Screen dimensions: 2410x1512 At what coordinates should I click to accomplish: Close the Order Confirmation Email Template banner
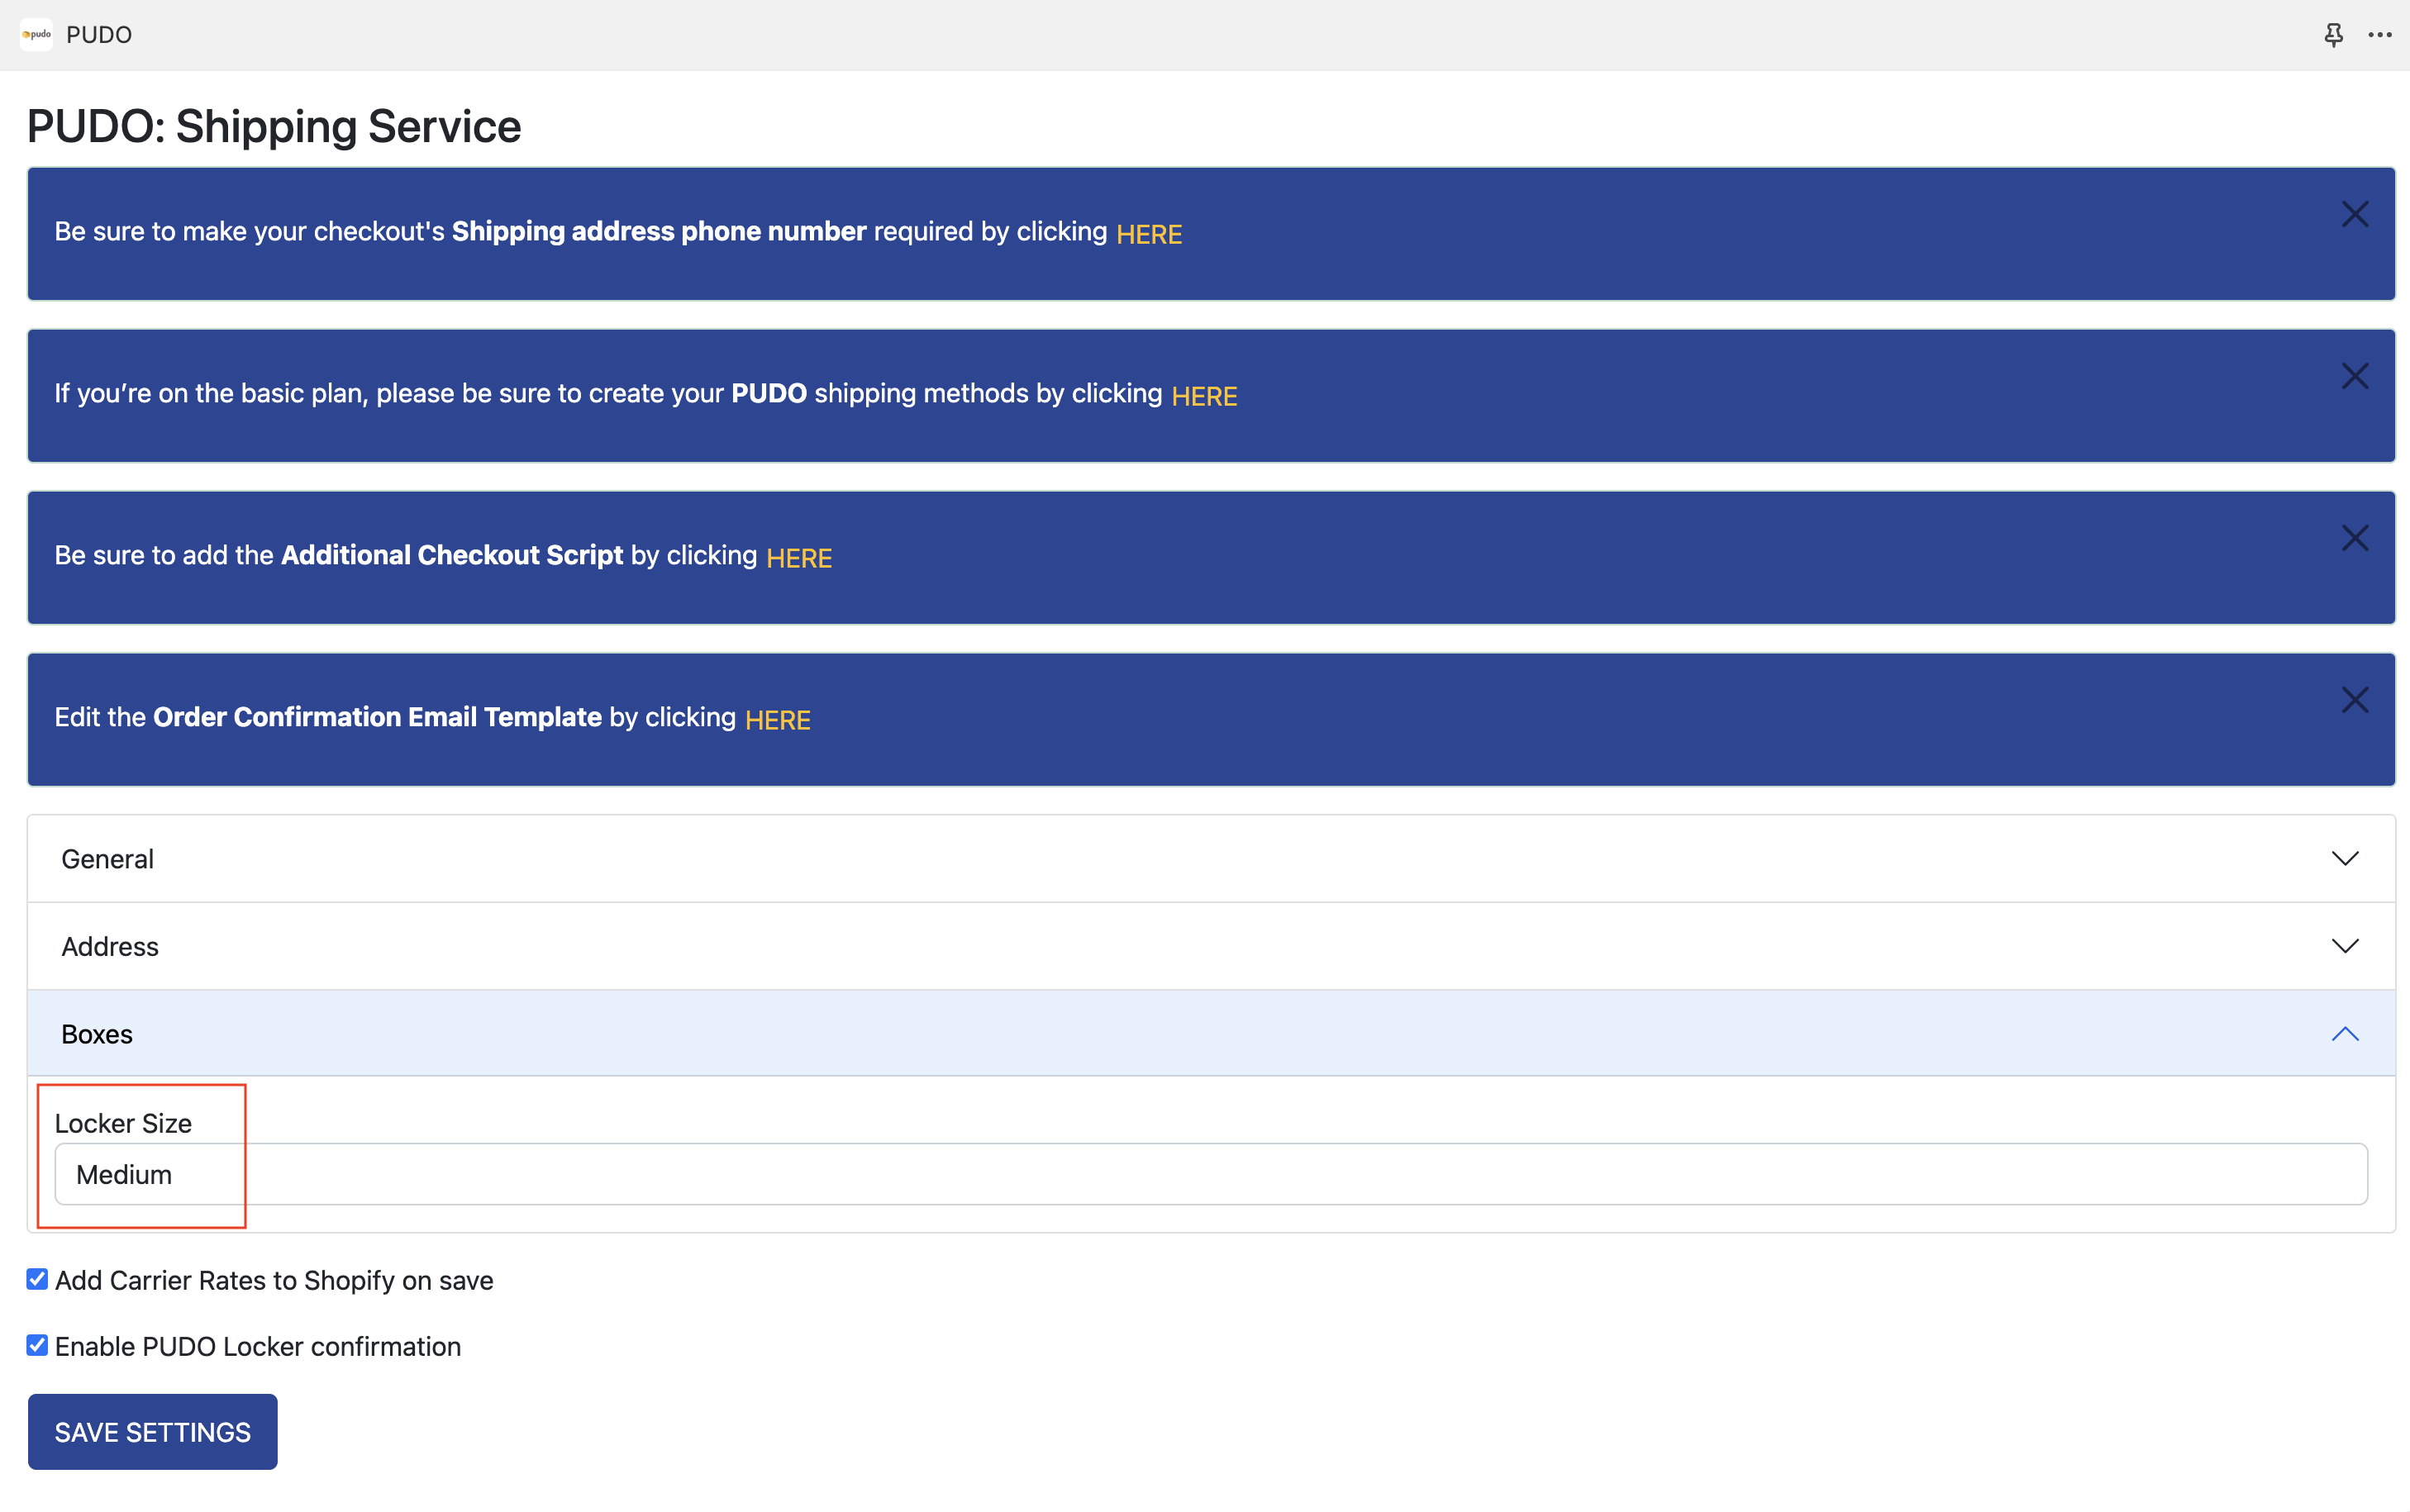2355,700
